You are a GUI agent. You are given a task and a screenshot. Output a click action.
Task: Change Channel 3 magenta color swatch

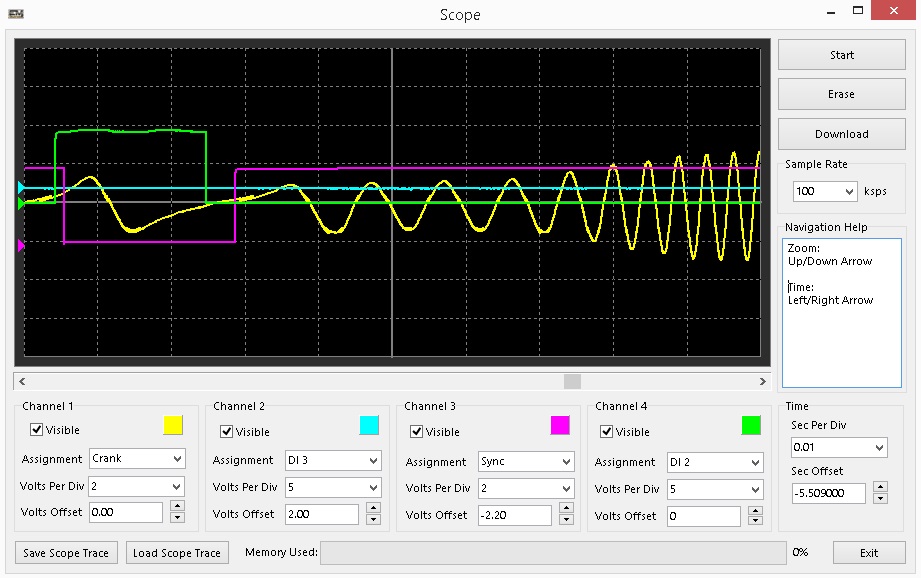tap(560, 425)
